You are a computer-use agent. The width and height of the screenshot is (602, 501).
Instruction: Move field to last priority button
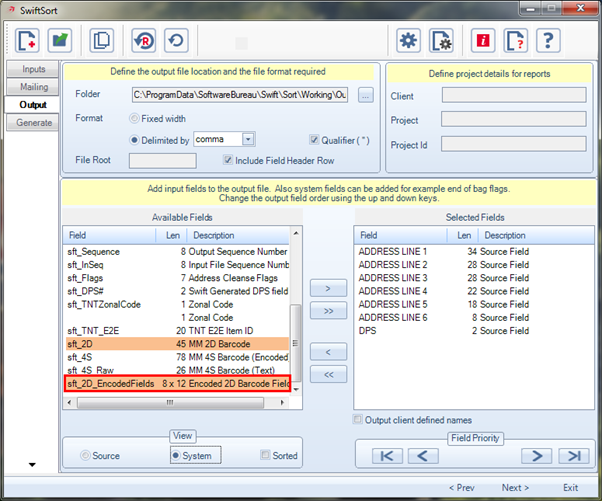point(574,456)
